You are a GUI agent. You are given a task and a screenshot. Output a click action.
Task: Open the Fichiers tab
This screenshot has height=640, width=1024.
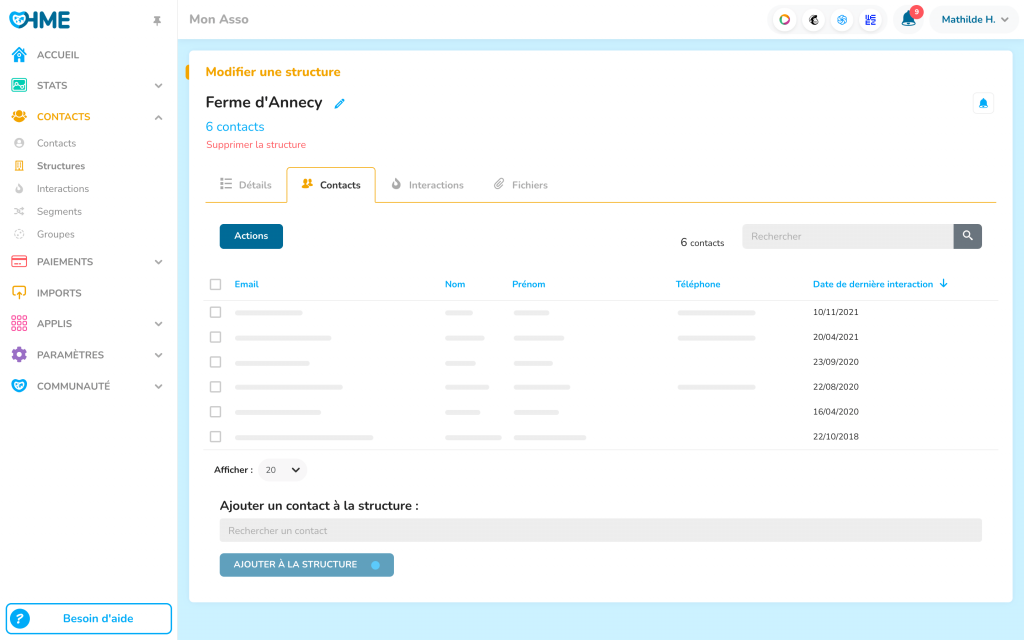coord(521,185)
